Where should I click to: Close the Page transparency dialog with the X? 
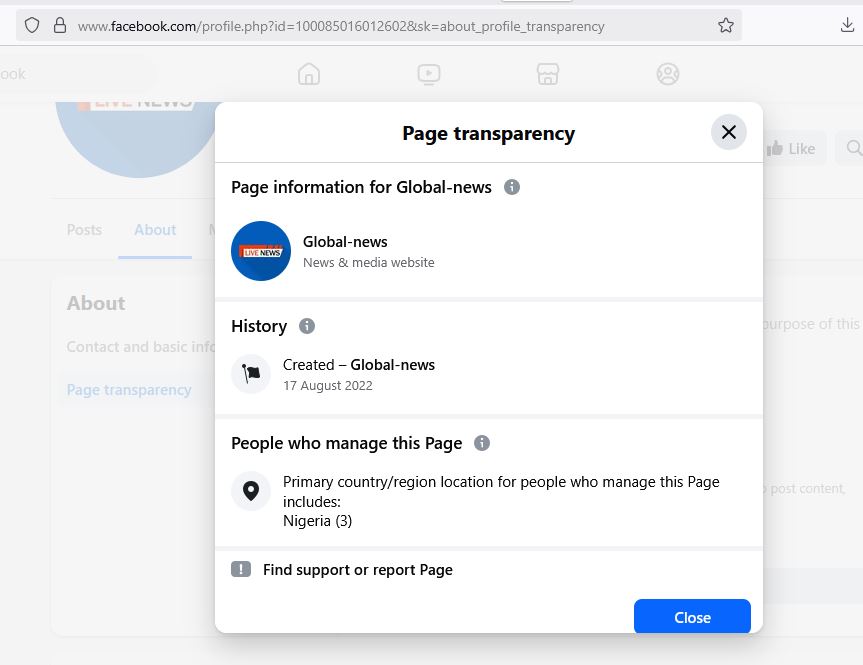pyautogui.click(x=728, y=132)
